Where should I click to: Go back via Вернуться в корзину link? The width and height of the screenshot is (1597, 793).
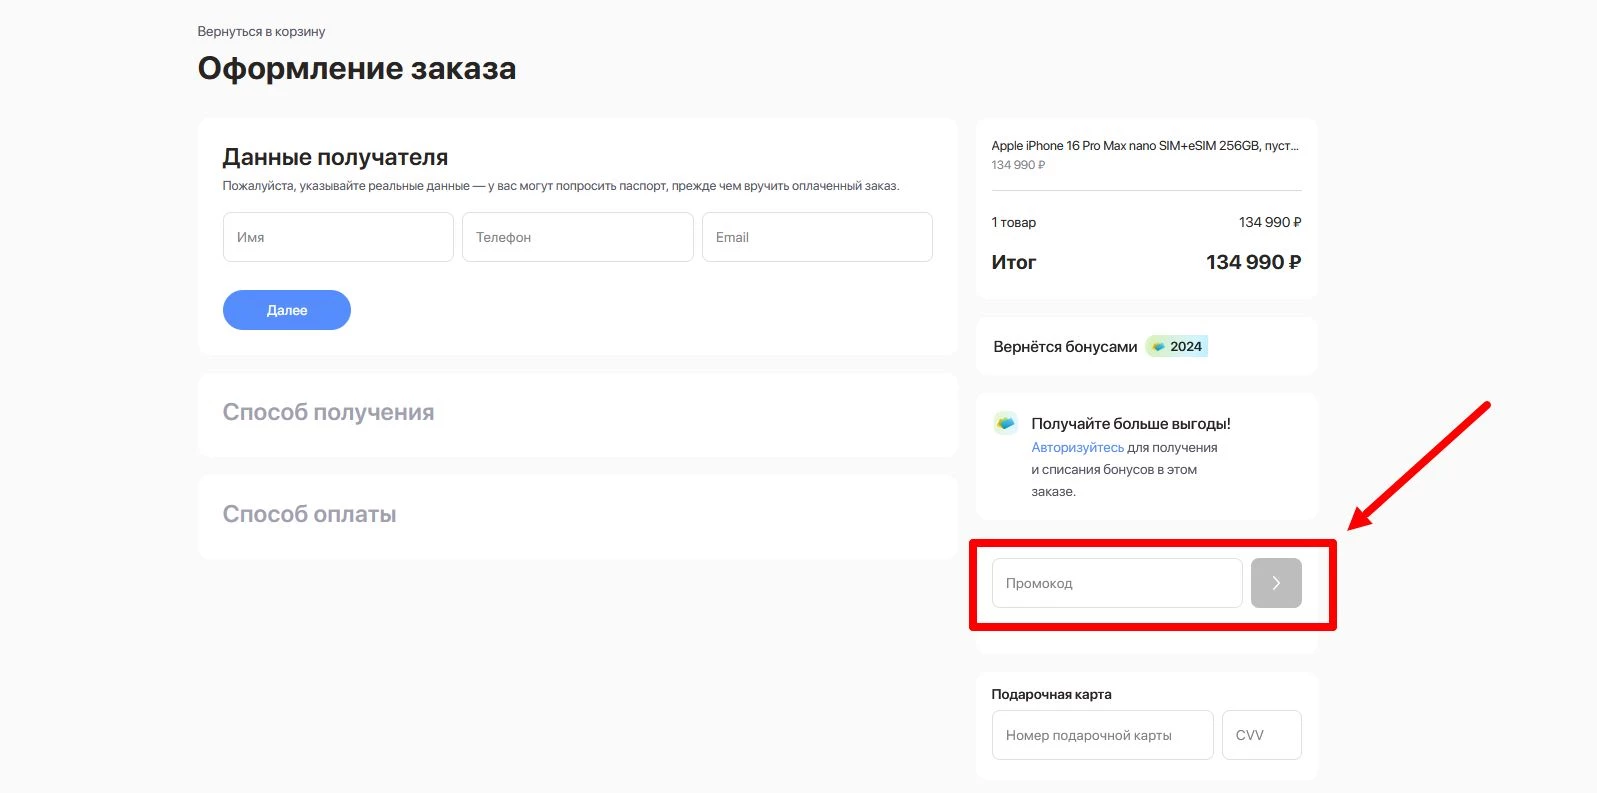tap(261, 32)
